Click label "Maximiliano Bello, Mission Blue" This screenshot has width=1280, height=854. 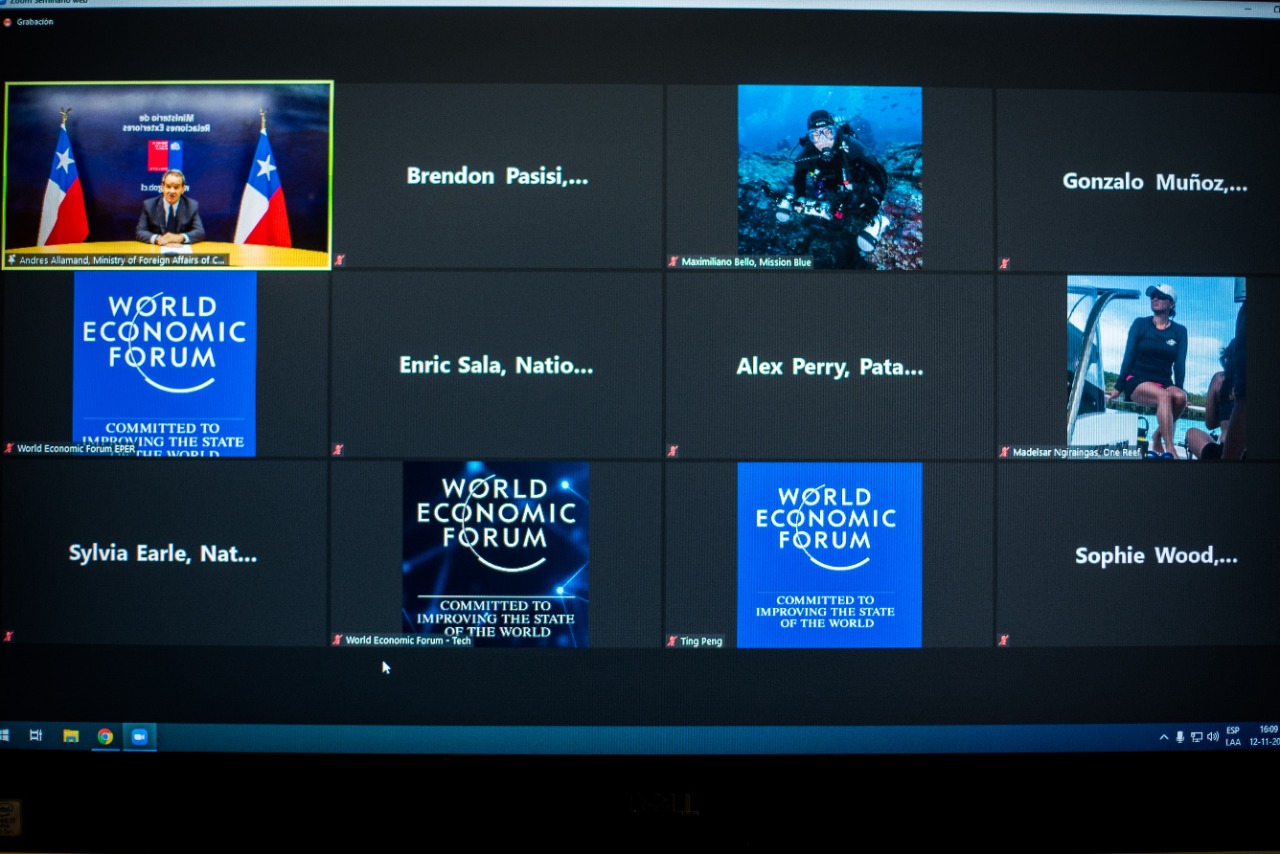(x=747, y=262)
